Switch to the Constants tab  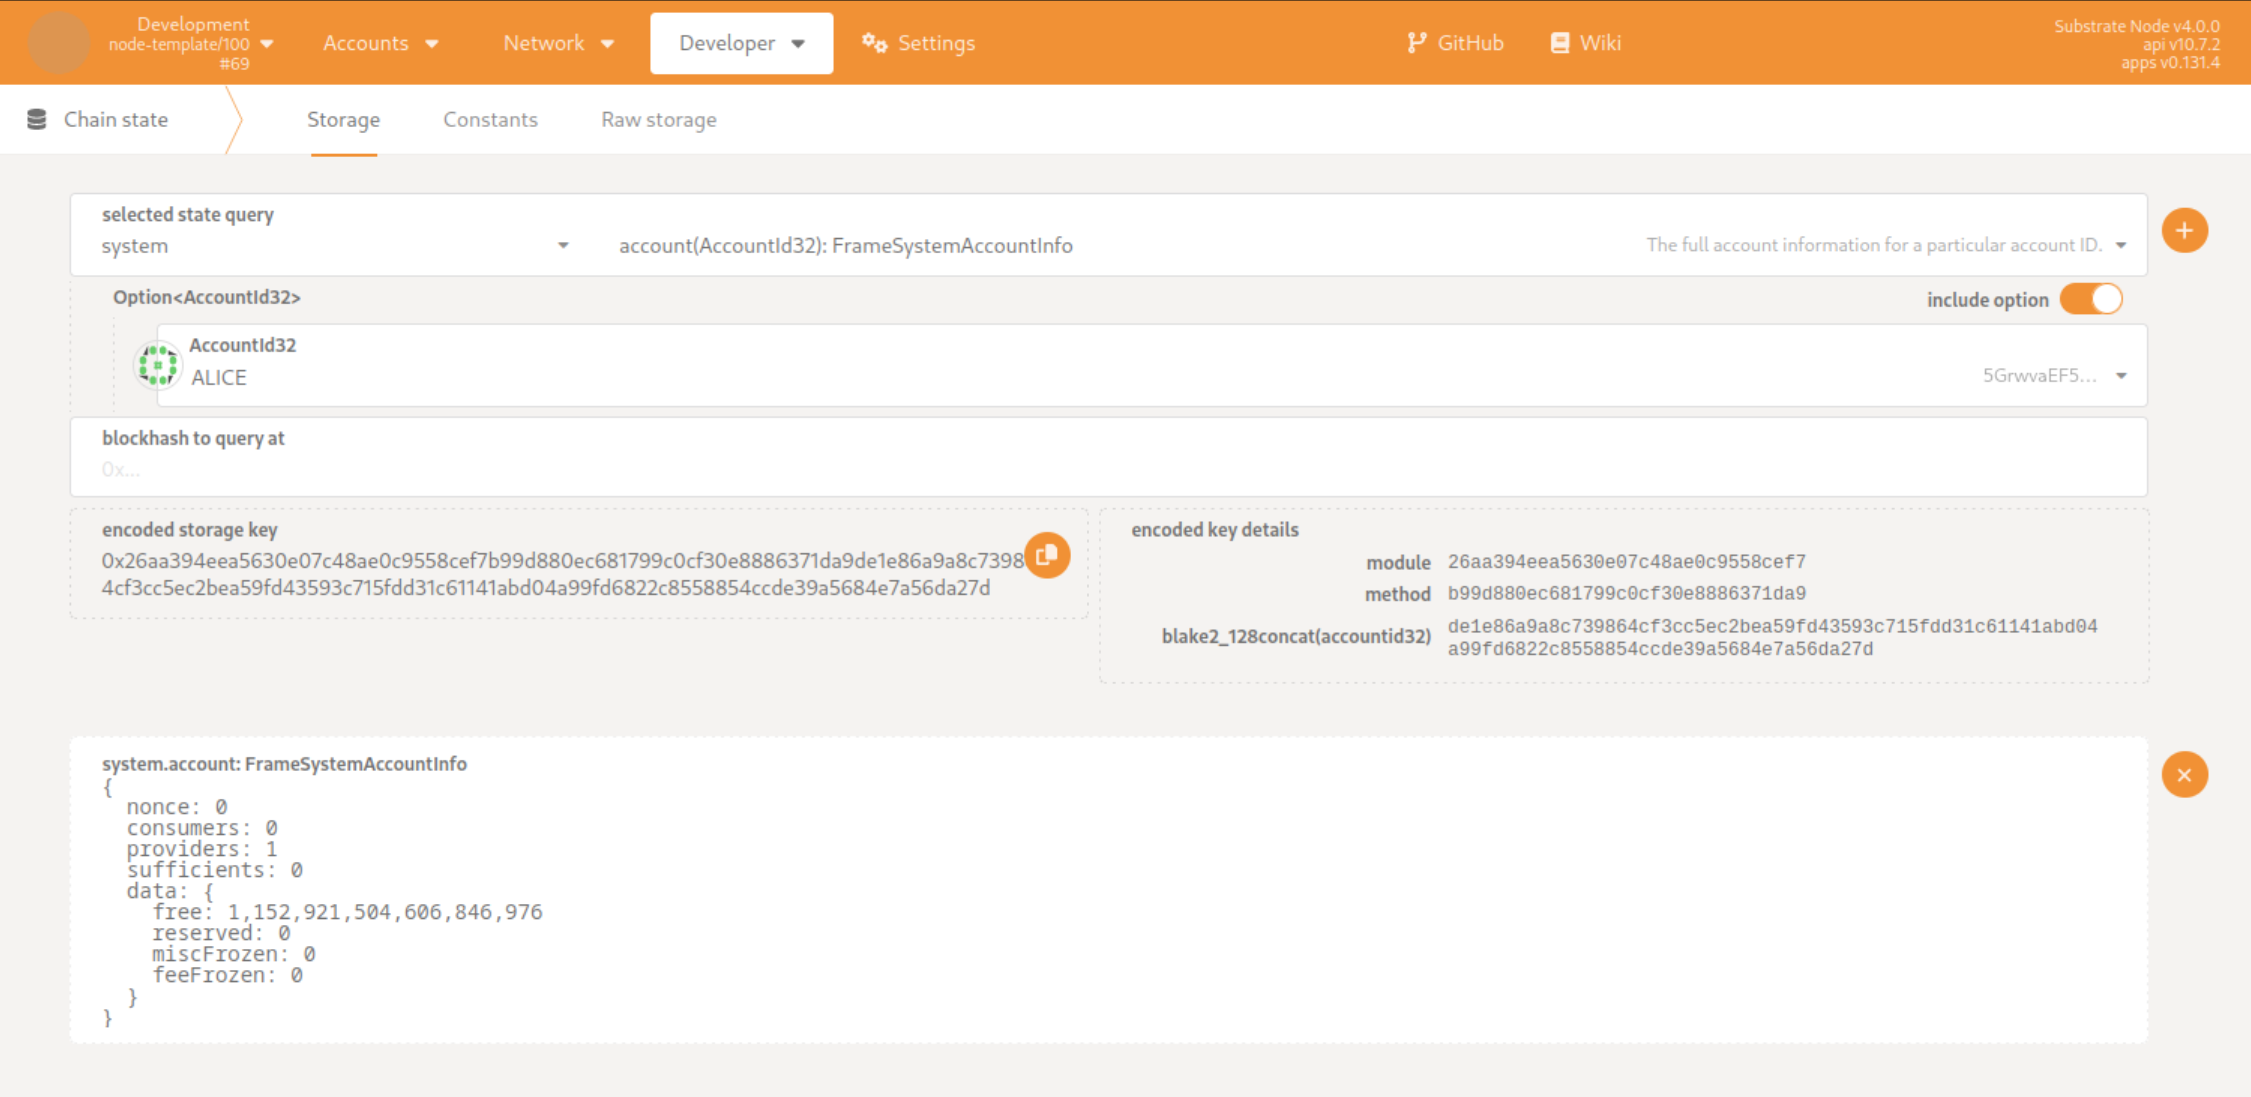click(x=490, y=120)
